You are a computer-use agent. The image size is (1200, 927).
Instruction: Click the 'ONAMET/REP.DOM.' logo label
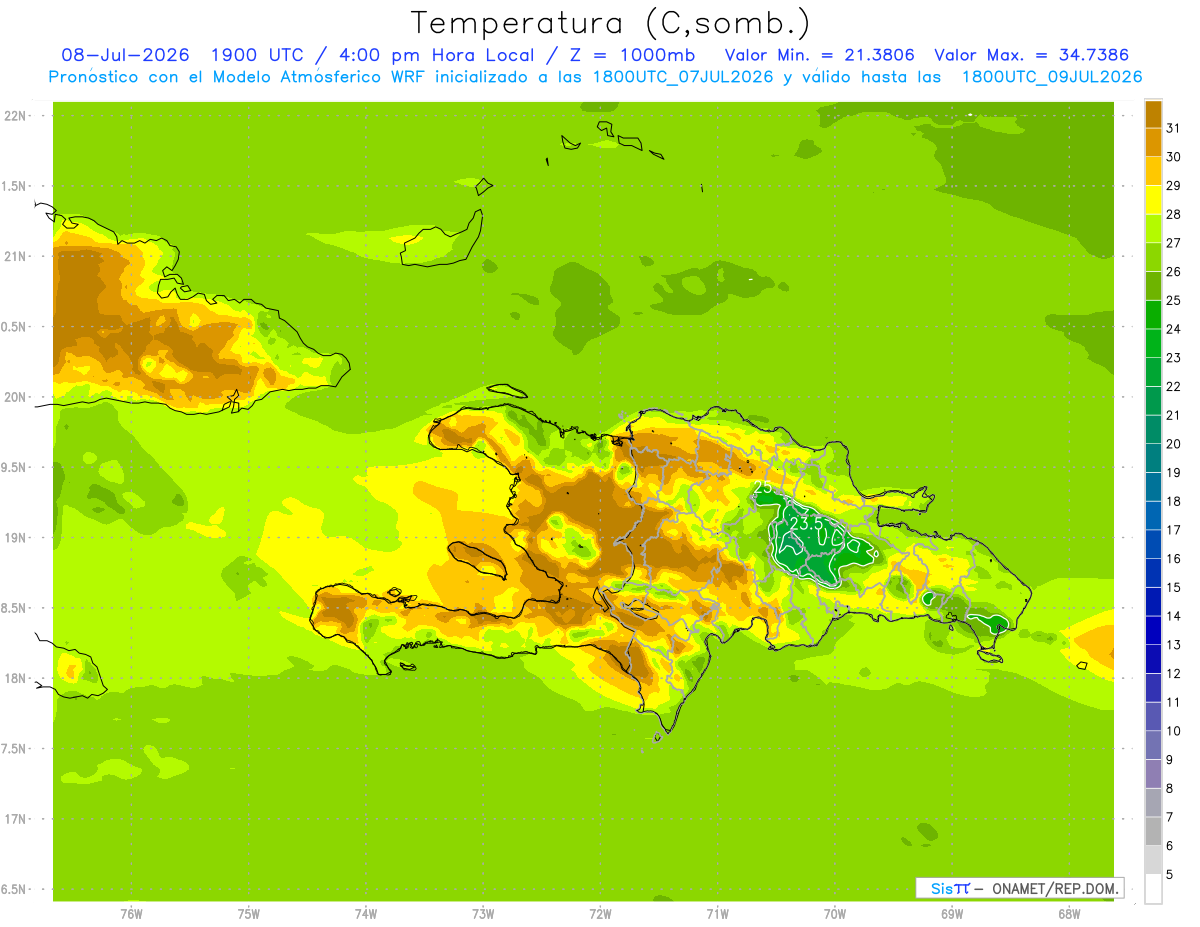[1055, 888]
